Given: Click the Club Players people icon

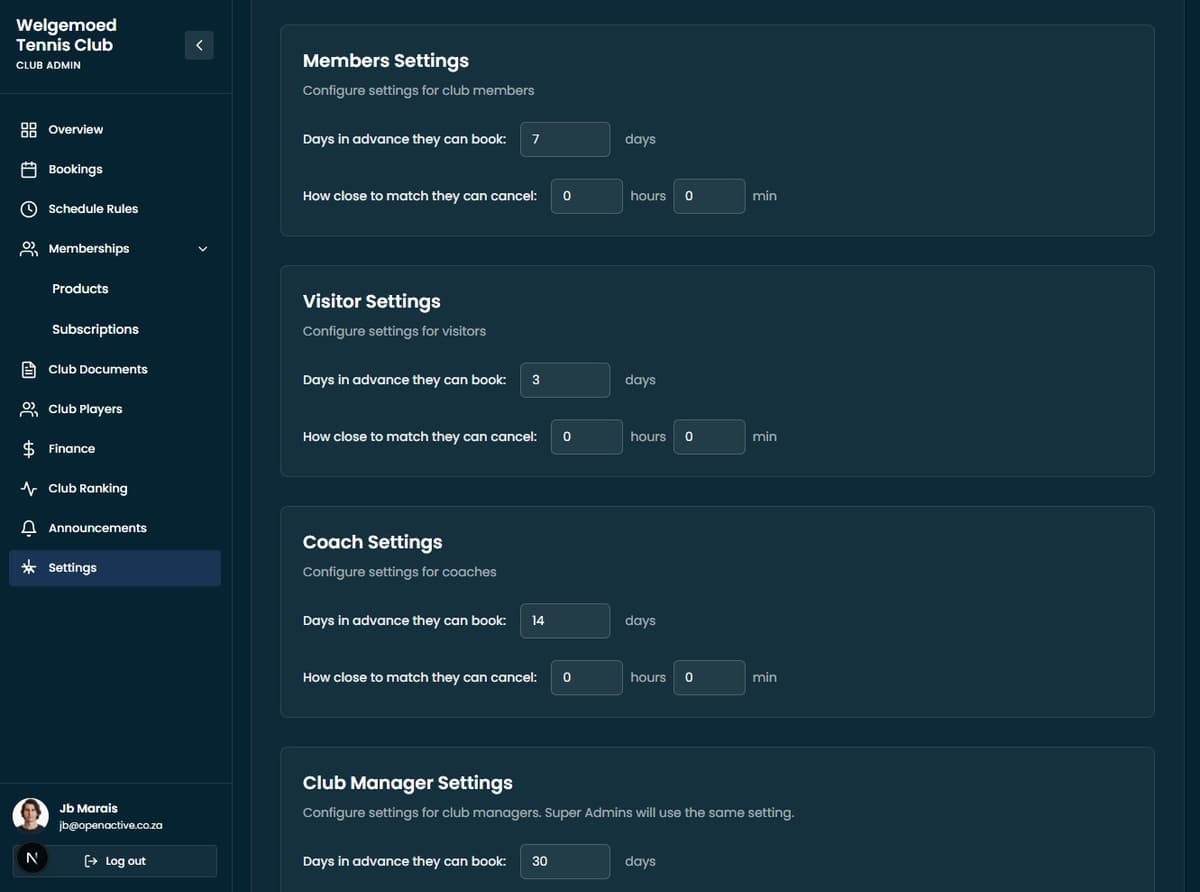Looking at the screenshot, I should pyautogui.click(x=29, y=409).
